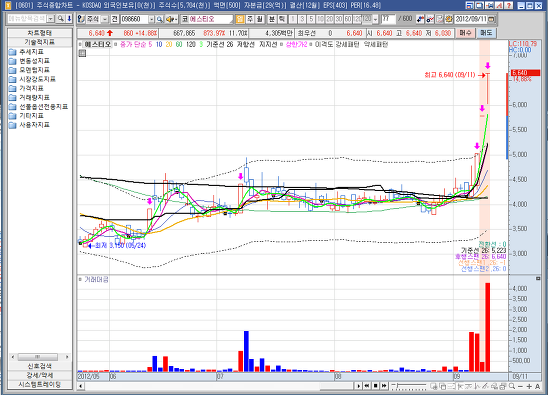The width and height of the screenshot is (548, 395).
Task: Open the 차트형태 panel tab
Action: click(40, 33)
